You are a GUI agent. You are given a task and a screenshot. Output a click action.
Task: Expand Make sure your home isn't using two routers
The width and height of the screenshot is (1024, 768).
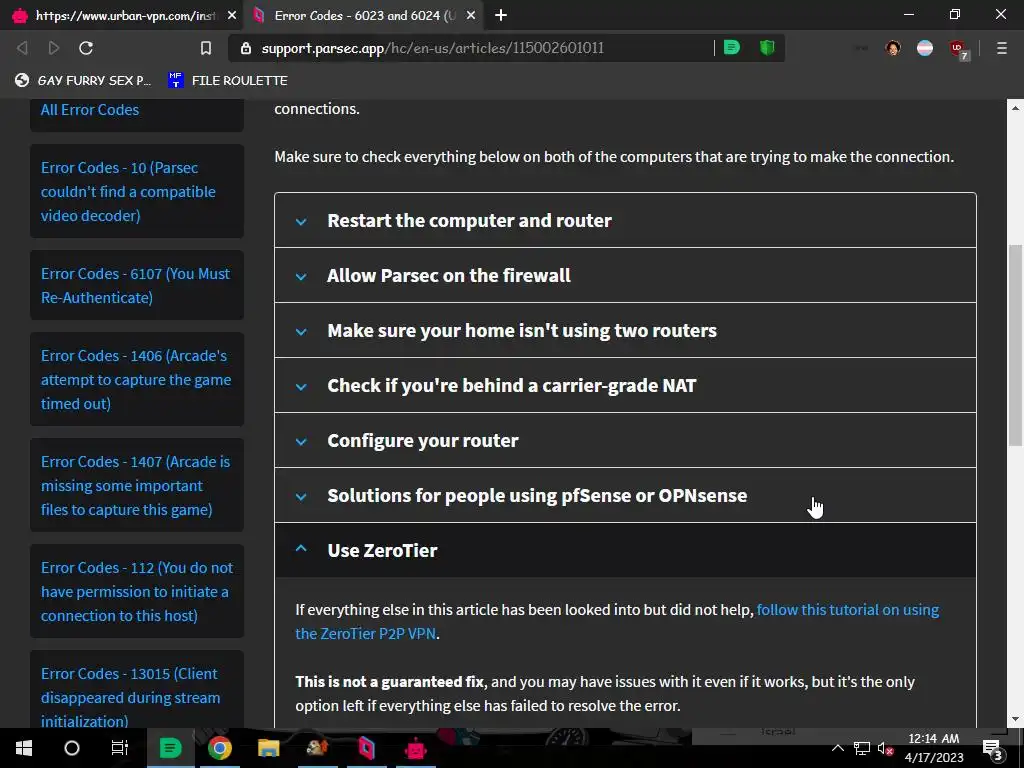pos(625,330)
